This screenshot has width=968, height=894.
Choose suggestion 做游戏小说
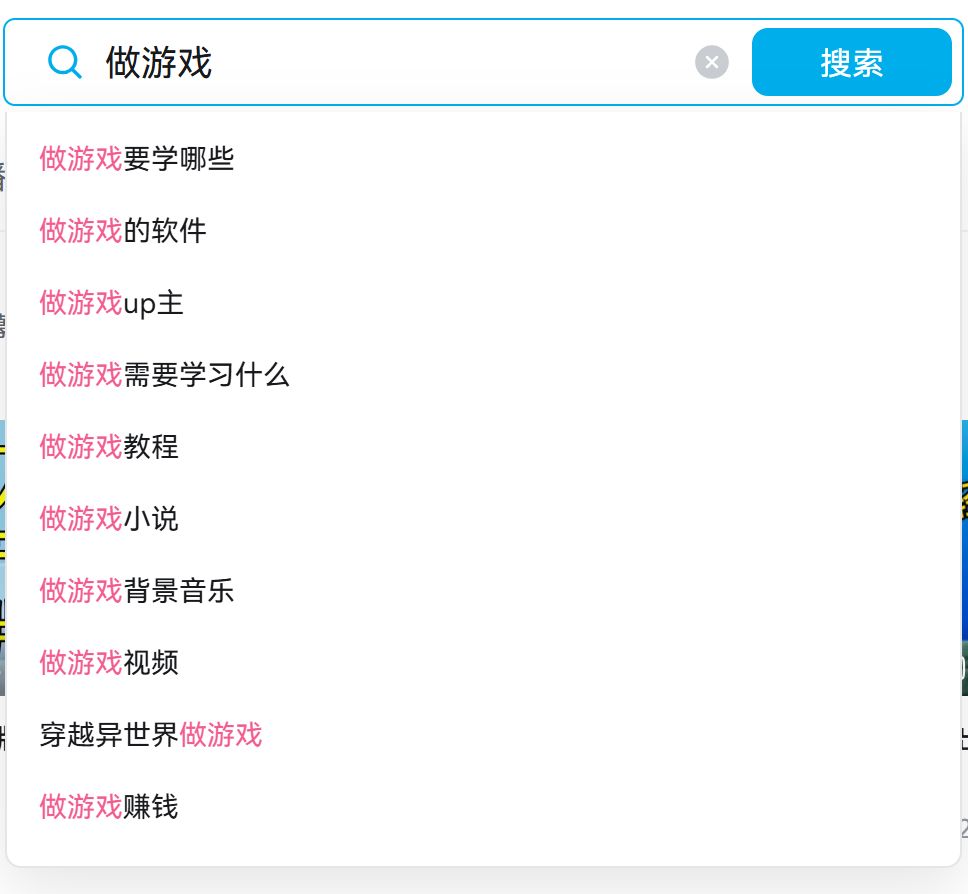[109, 518]
